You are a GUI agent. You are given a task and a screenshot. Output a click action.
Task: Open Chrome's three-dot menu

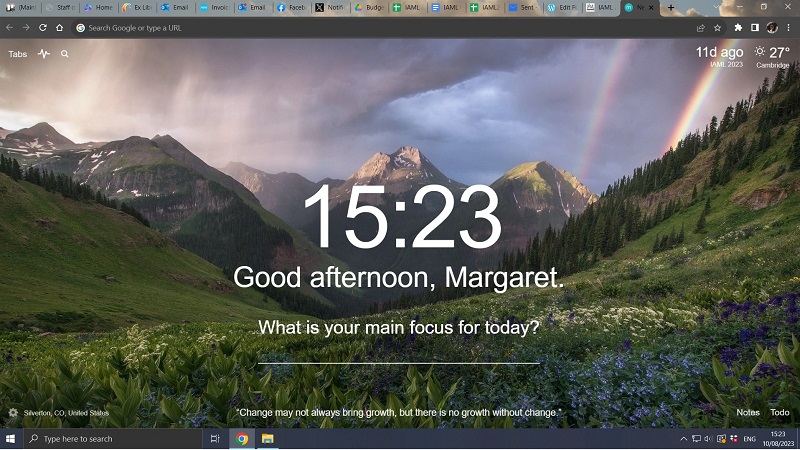[x=788, y=28]
